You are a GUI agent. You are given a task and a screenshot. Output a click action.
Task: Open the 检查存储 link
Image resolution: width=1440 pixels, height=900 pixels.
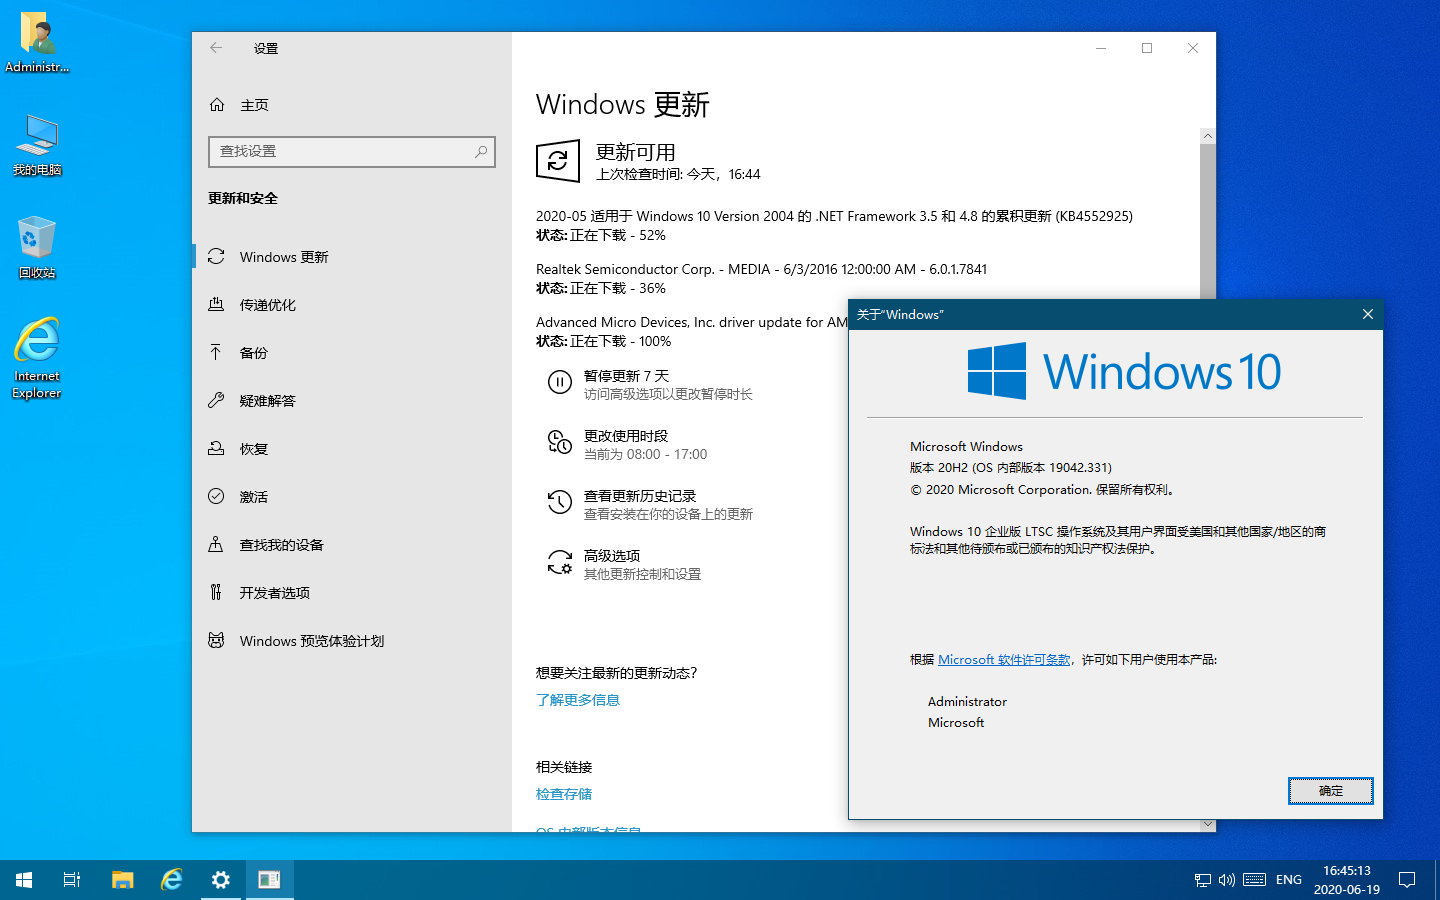[x=564, y=794]
